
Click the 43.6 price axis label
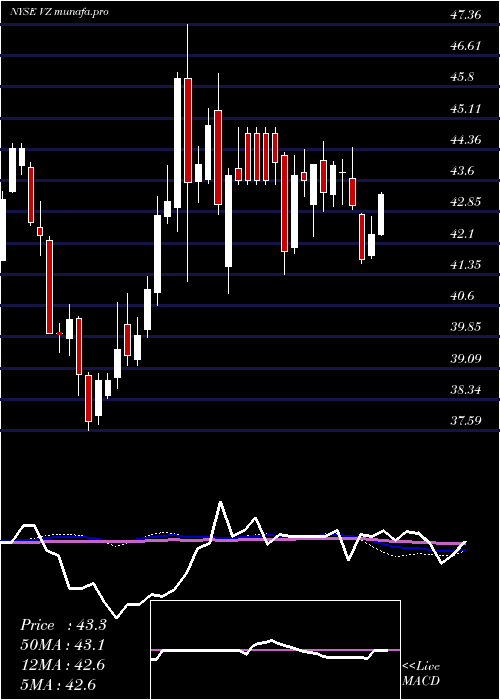[x=461, y=171]
